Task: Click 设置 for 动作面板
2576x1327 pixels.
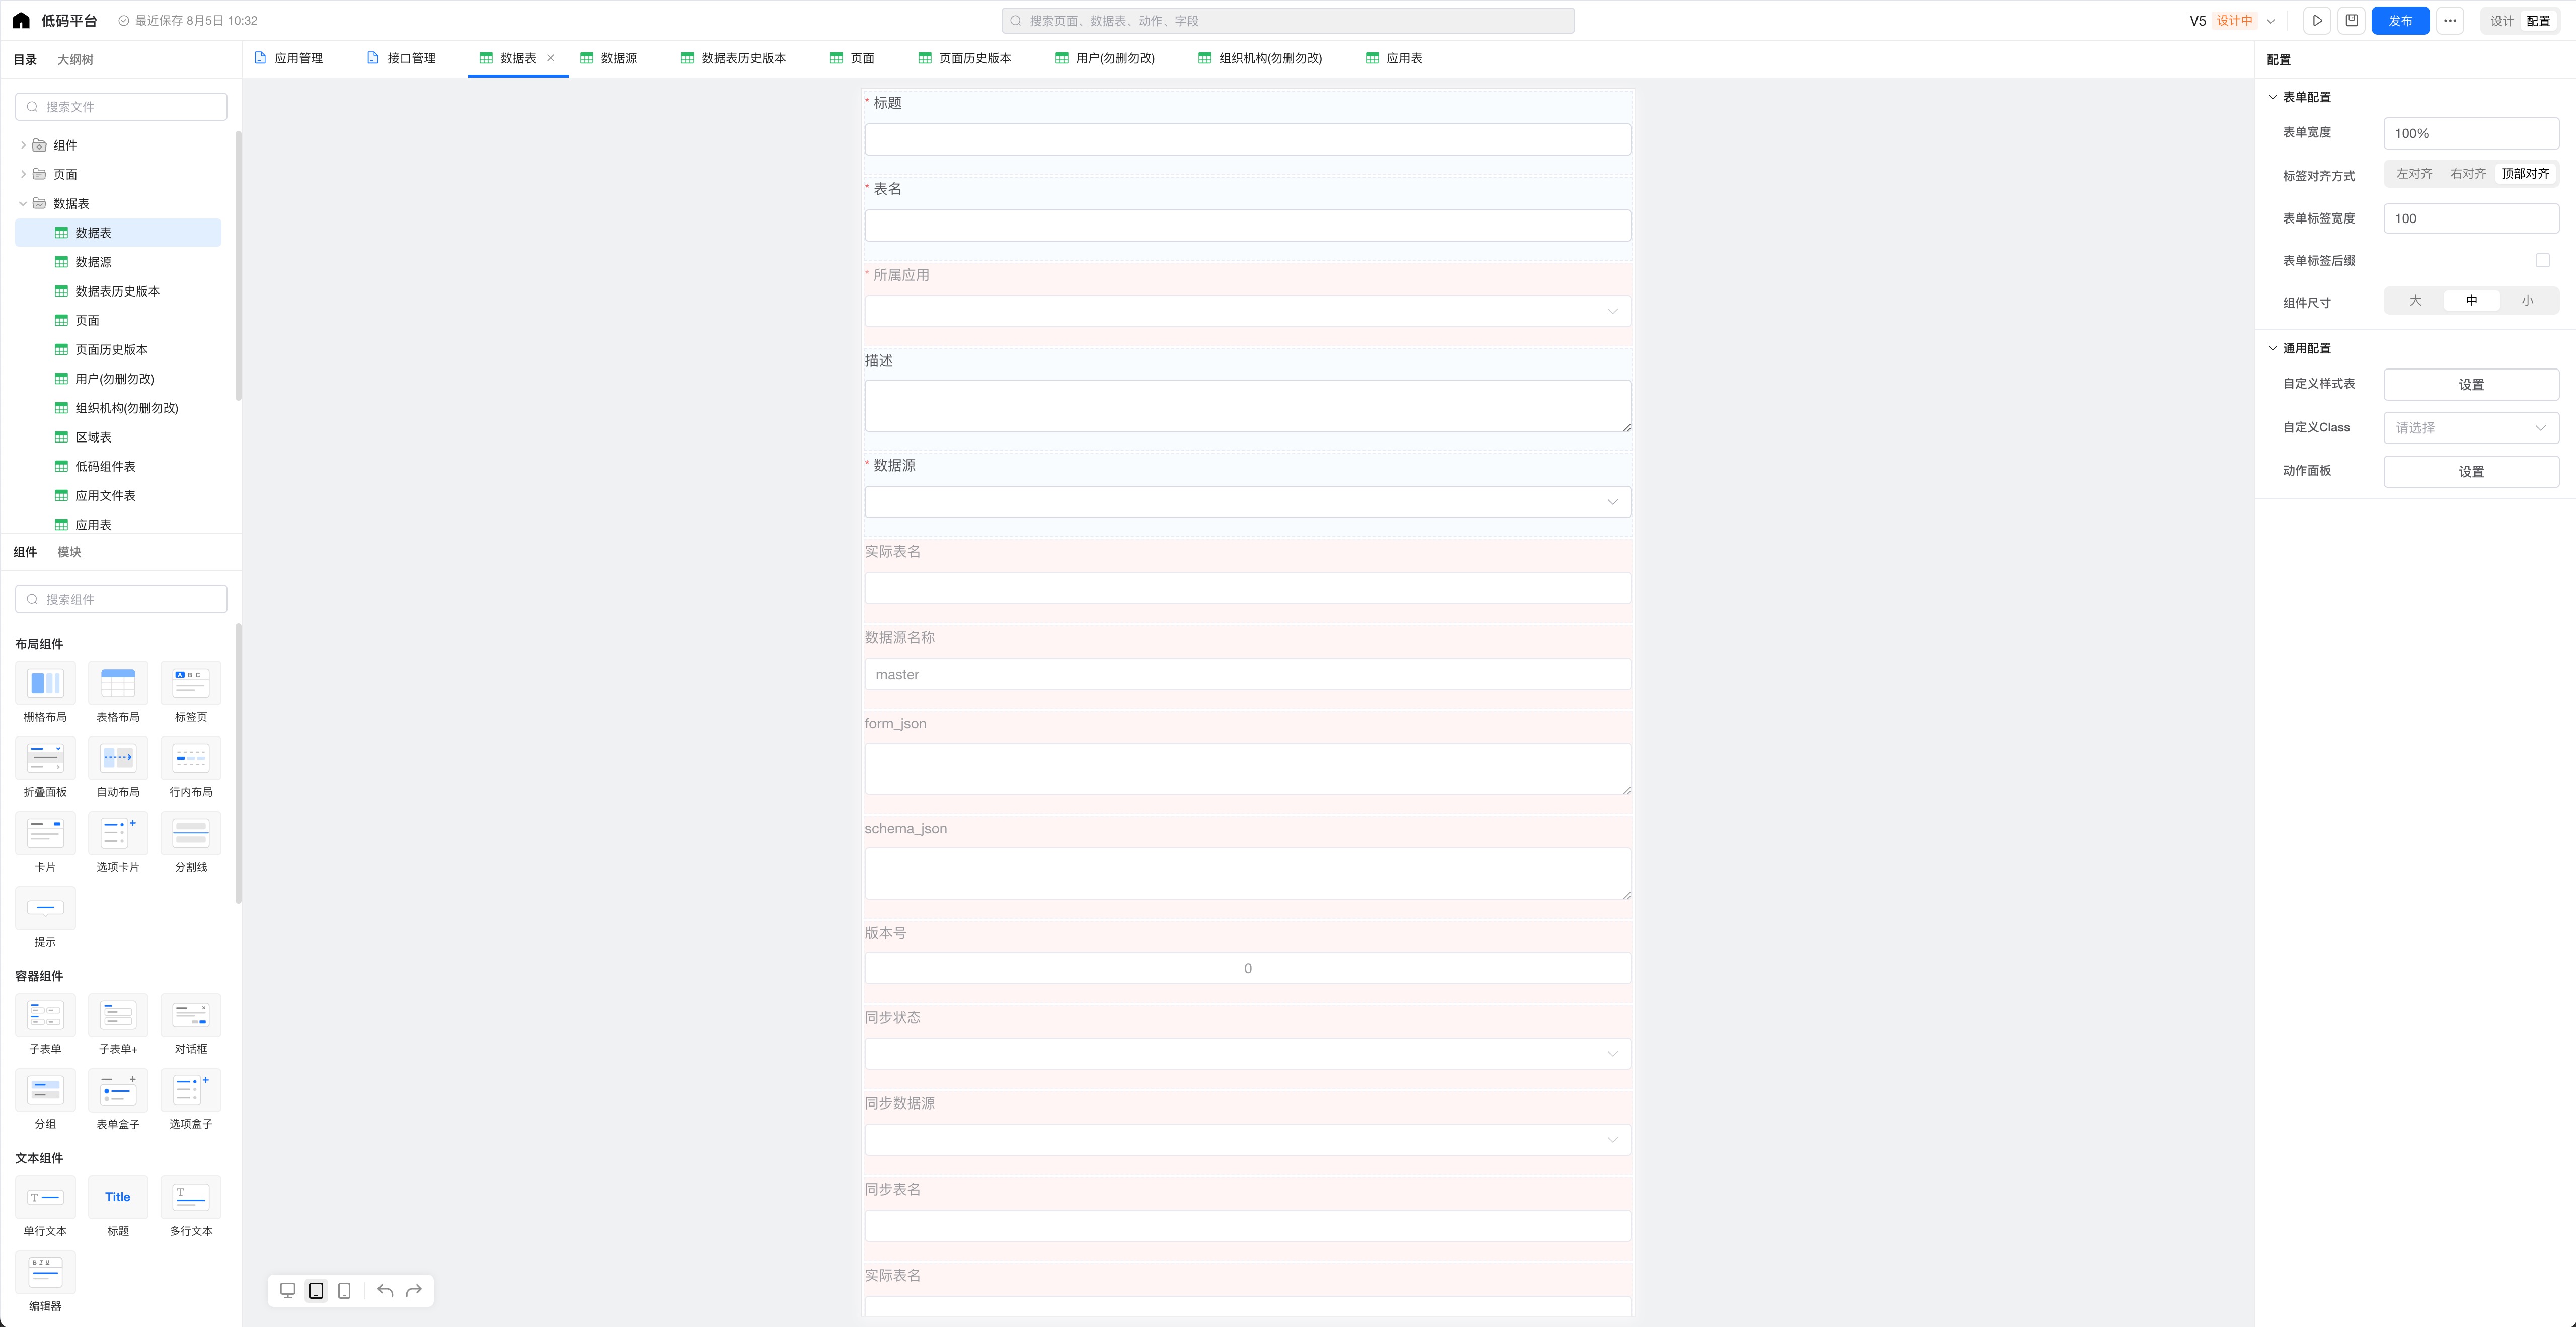Action: [2471, 472]
